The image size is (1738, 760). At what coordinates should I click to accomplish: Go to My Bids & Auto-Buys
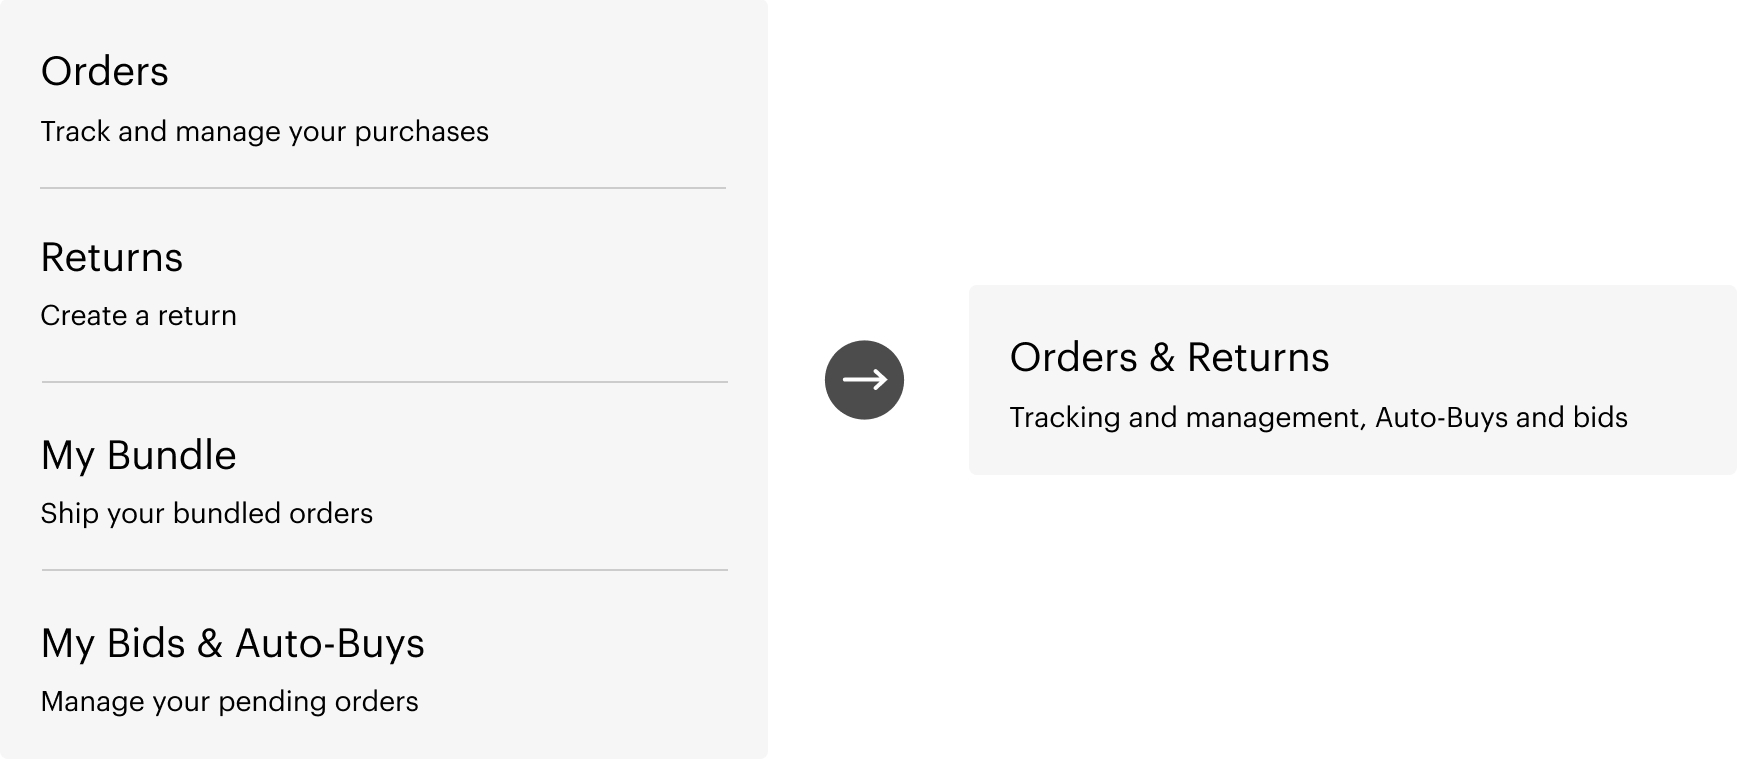232,644
